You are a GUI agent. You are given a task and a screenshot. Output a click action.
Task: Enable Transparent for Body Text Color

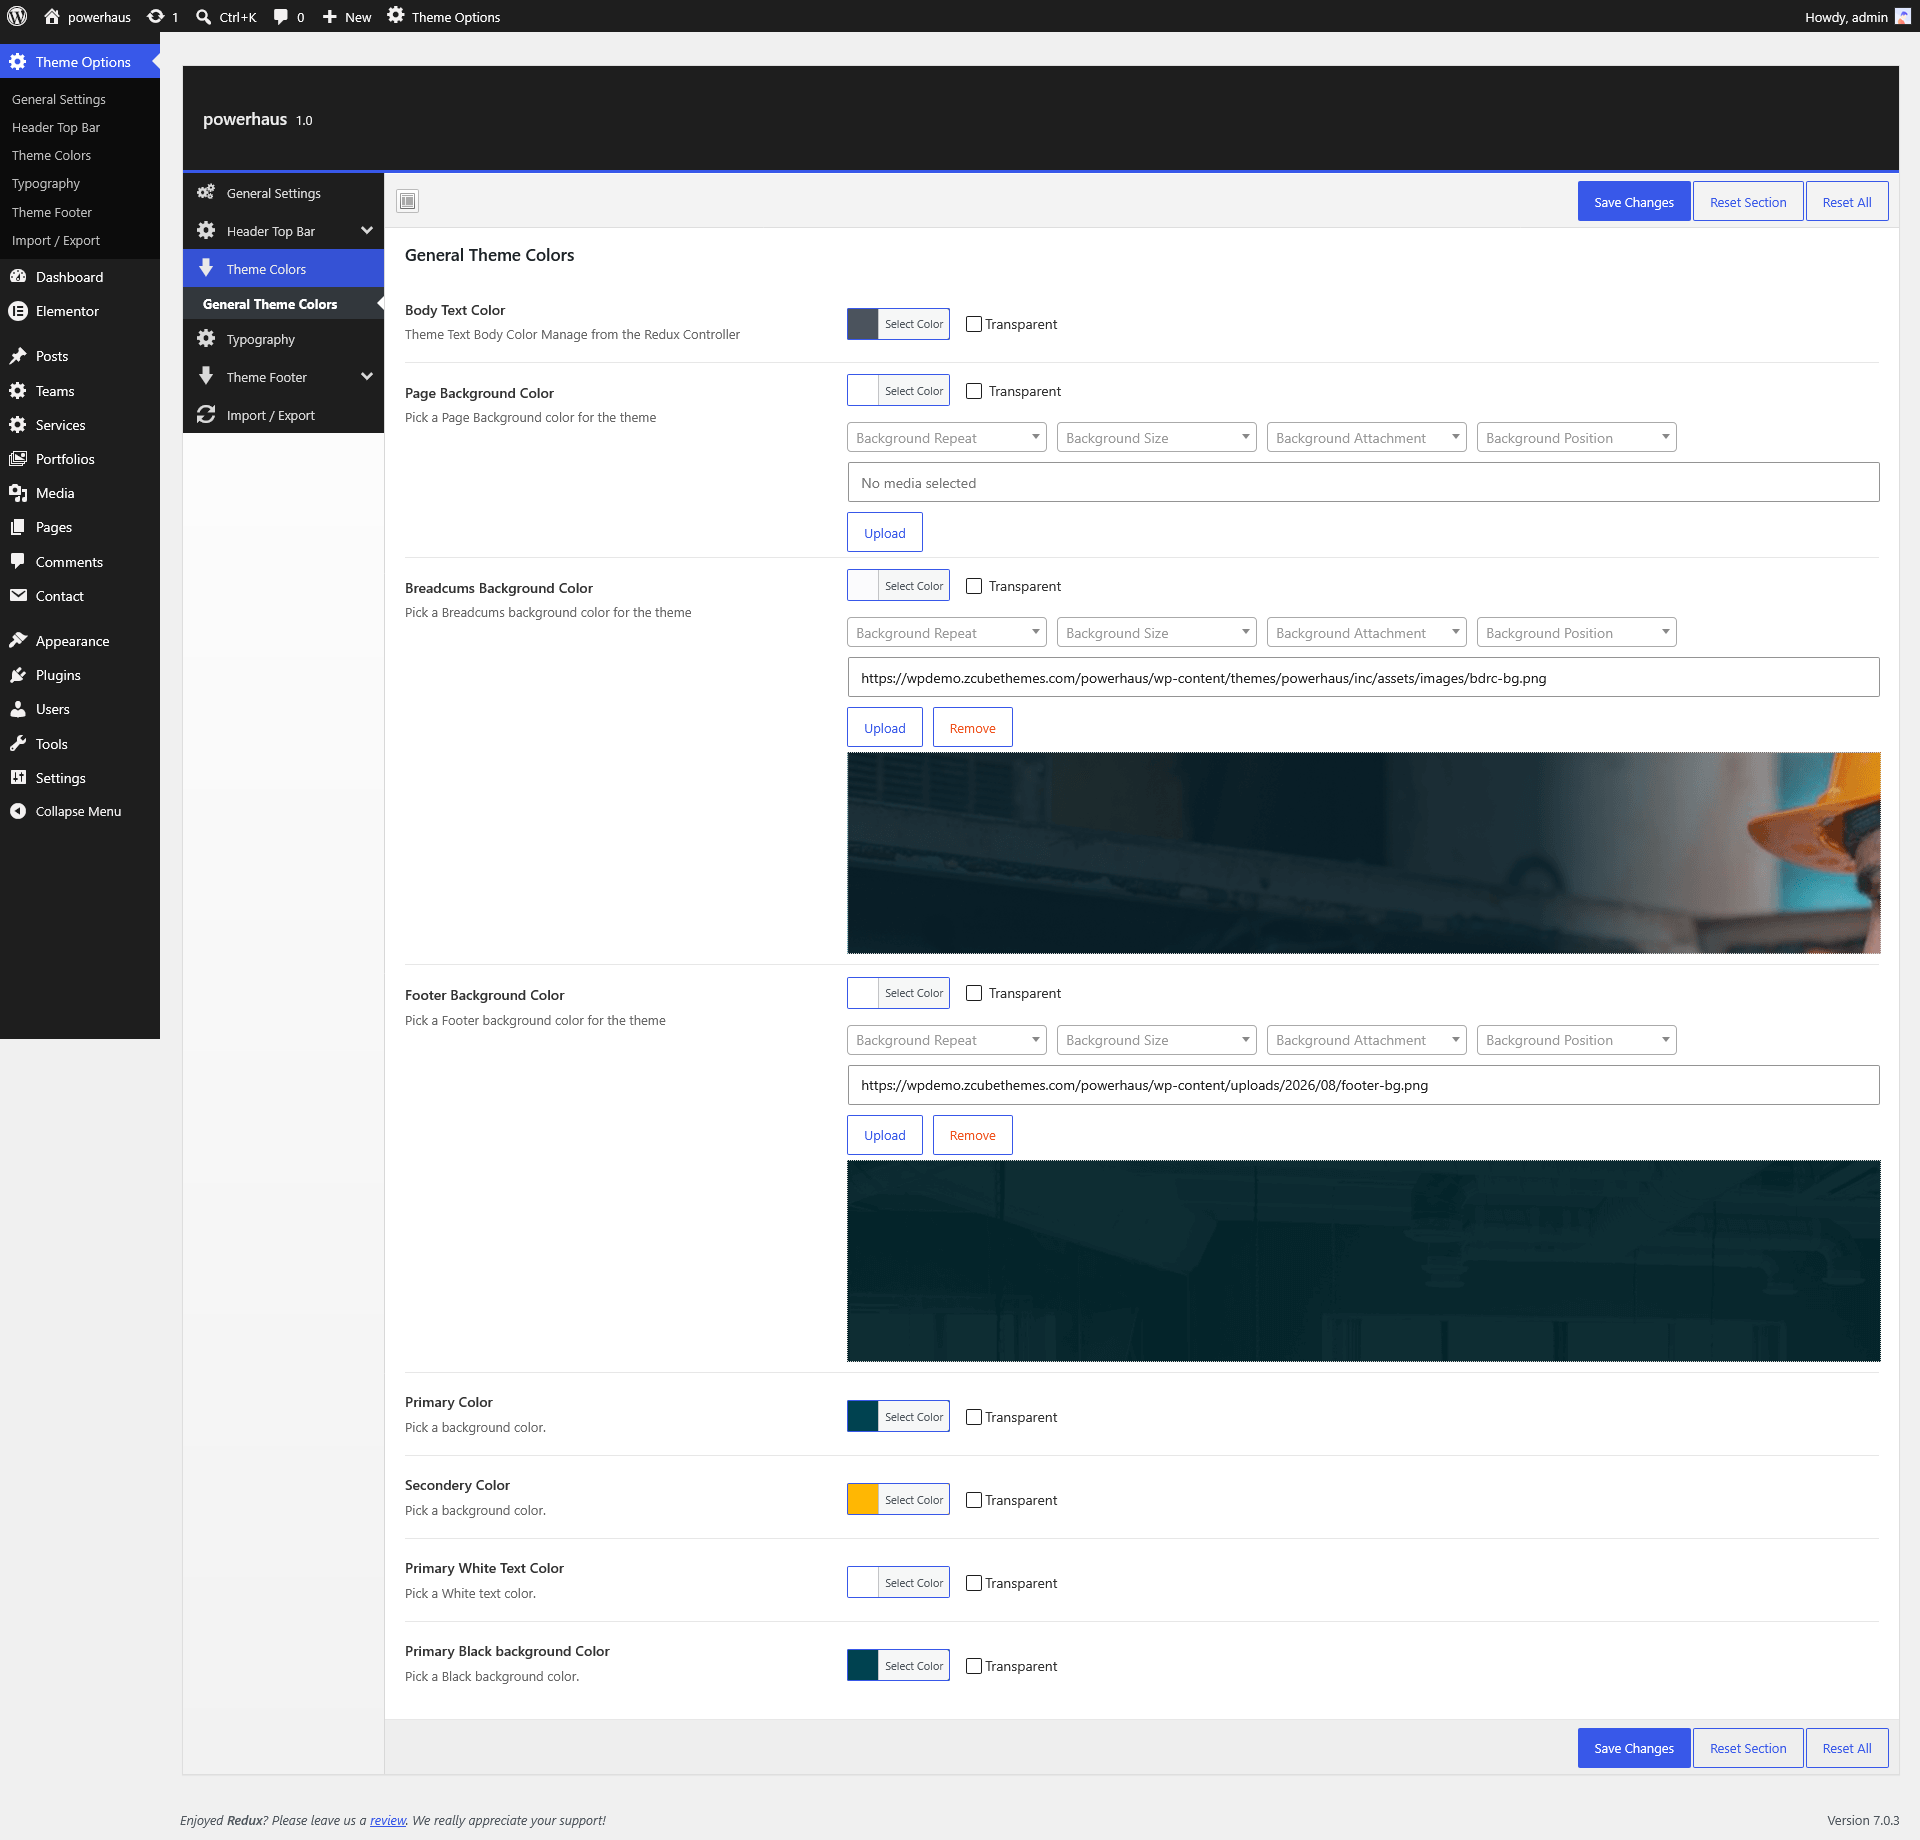[x=974, y=324]
